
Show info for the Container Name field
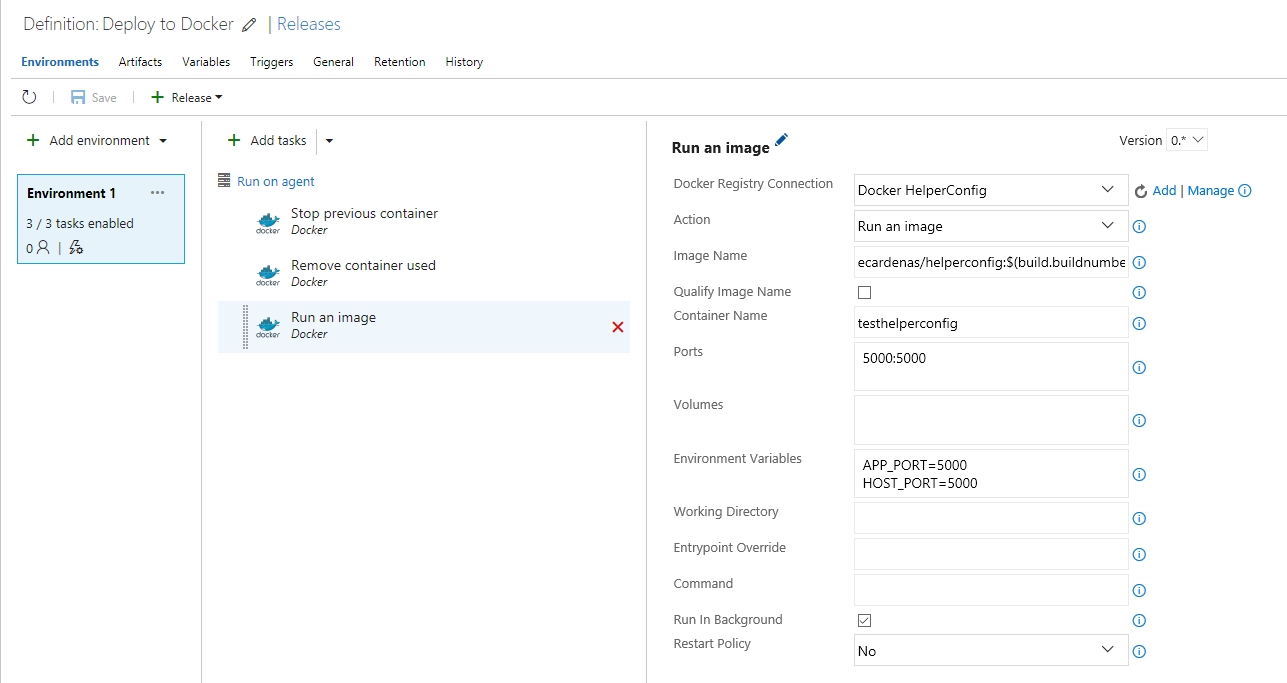point(1139,324)
